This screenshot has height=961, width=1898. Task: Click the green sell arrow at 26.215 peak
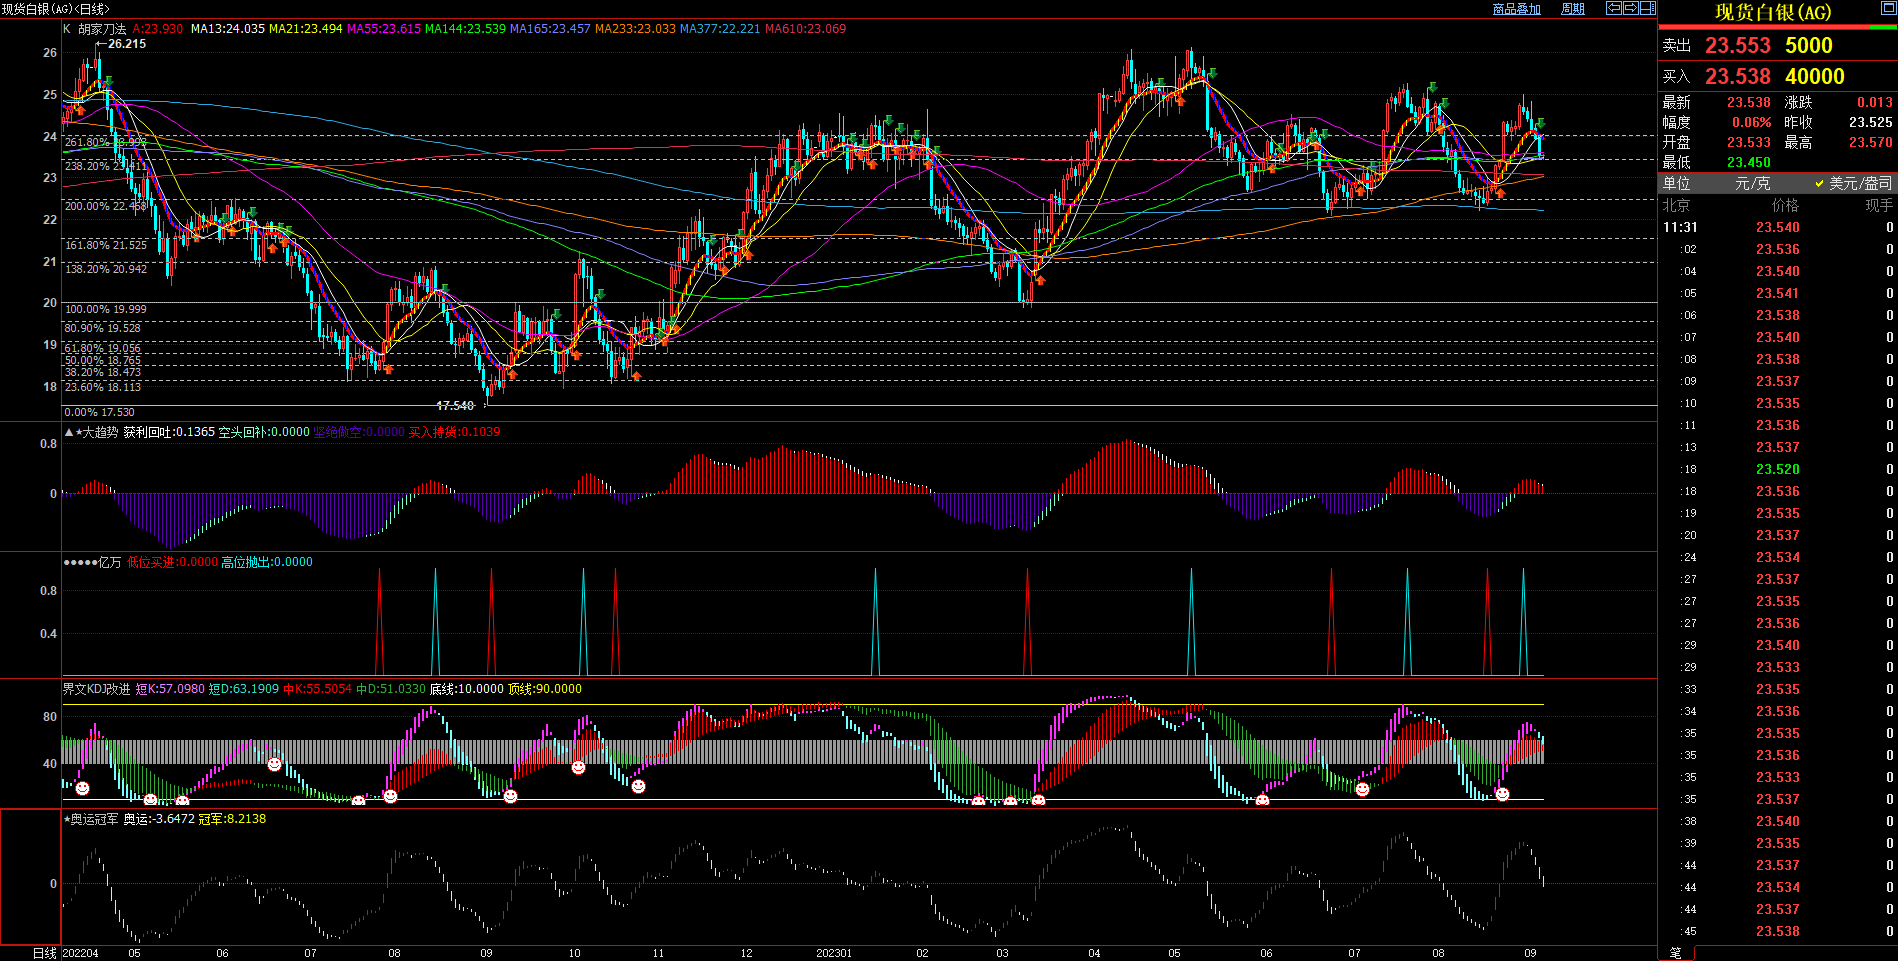pos(108,81)
